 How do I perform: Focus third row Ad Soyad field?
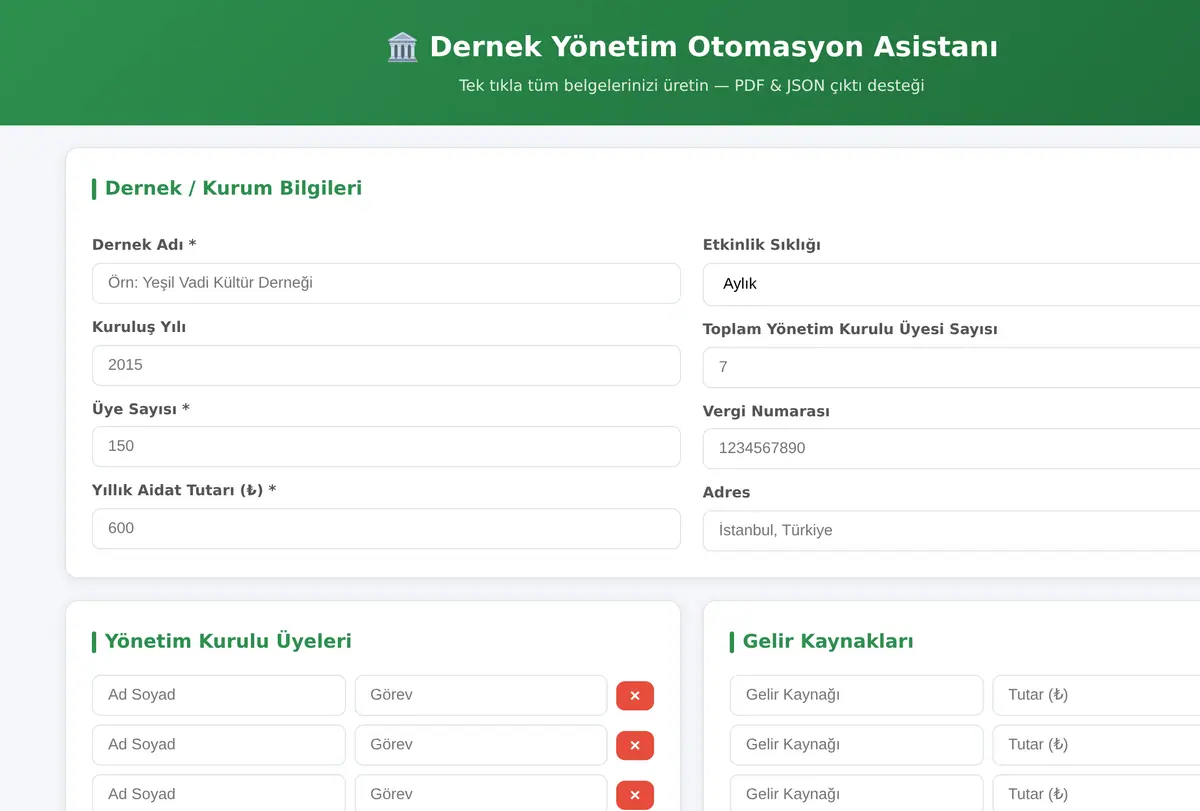pyautogui.click(x=219, y=793)
